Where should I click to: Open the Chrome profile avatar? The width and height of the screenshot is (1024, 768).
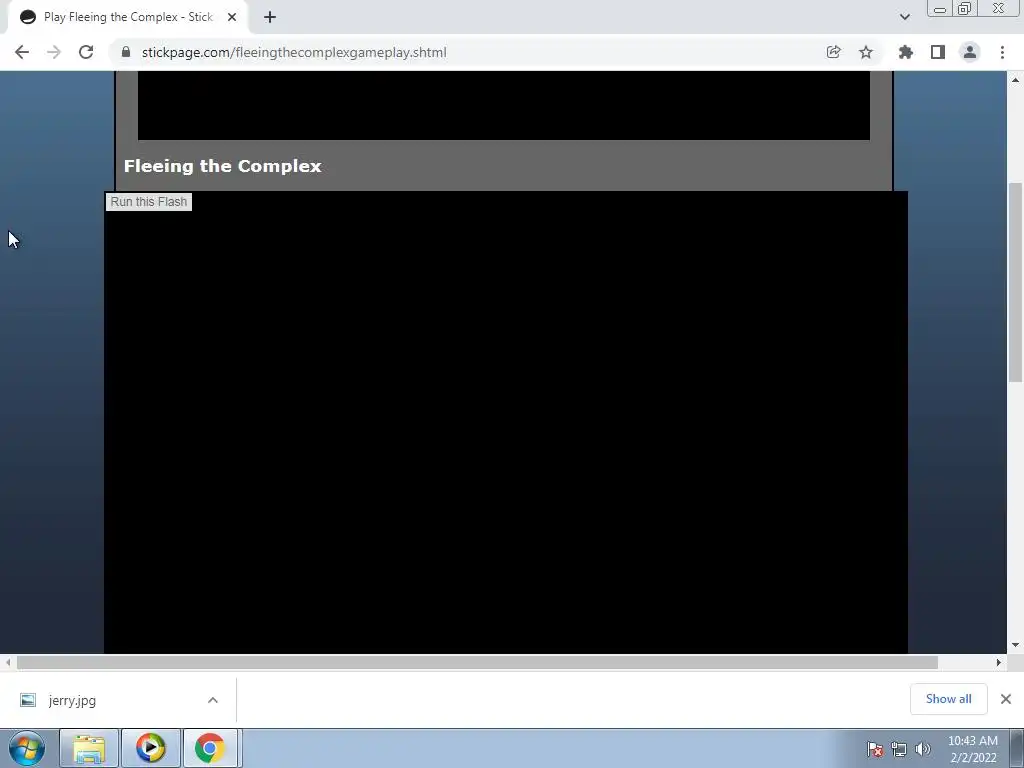click(x=970, y=52)
